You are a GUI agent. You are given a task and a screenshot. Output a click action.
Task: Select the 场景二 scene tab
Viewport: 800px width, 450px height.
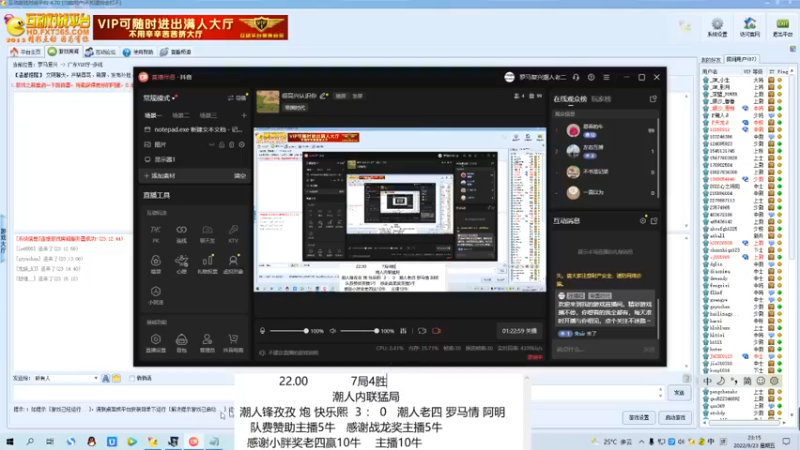tap(181, 116)
